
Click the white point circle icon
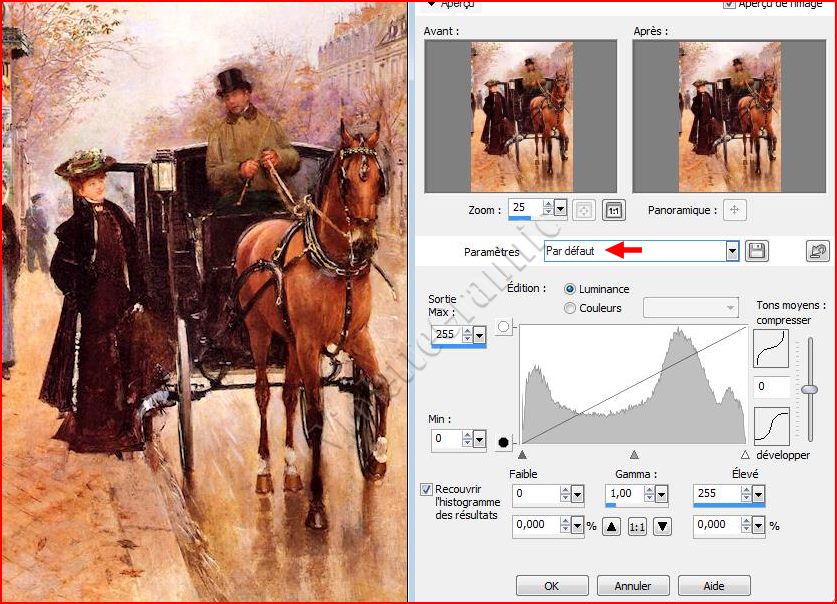tap(505, 328)
